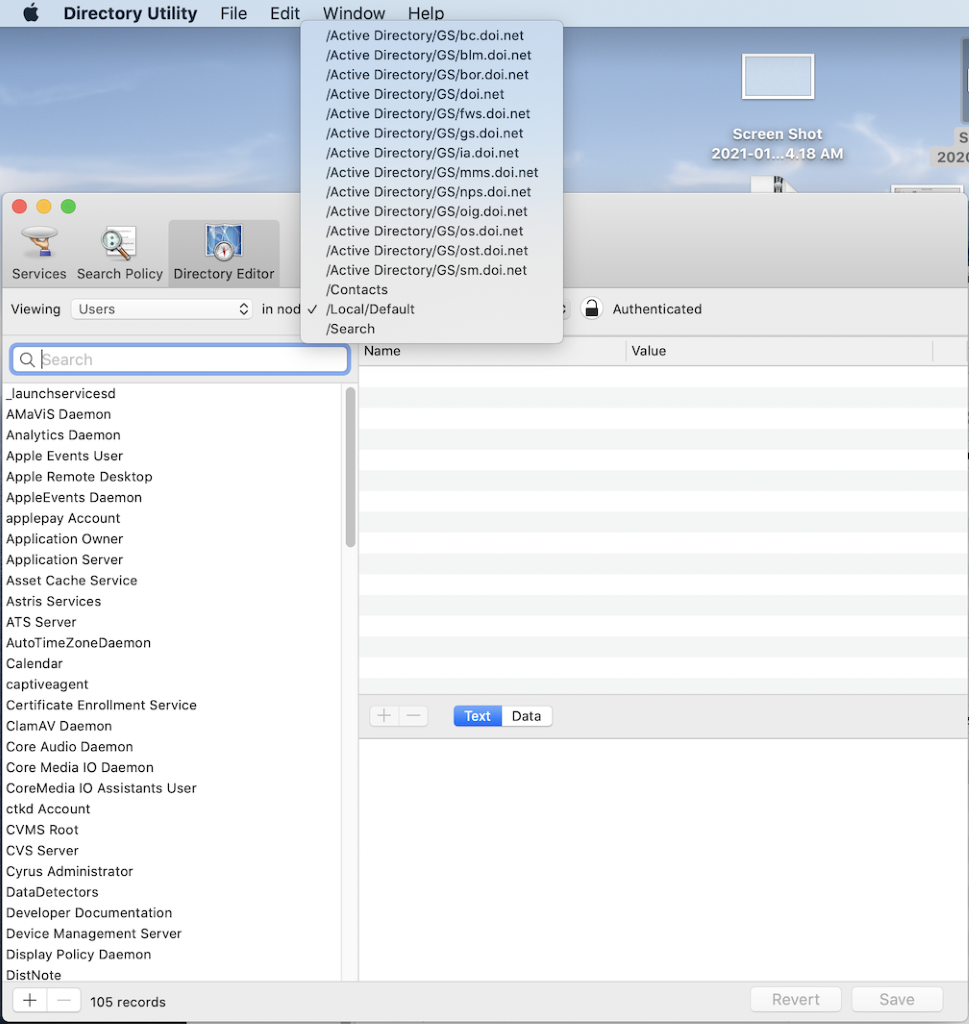Screen dimensions: 969x1024
Task: Choose /Active Directory/GS/ia.doi.net node
Action: click(x=432, y=153)
